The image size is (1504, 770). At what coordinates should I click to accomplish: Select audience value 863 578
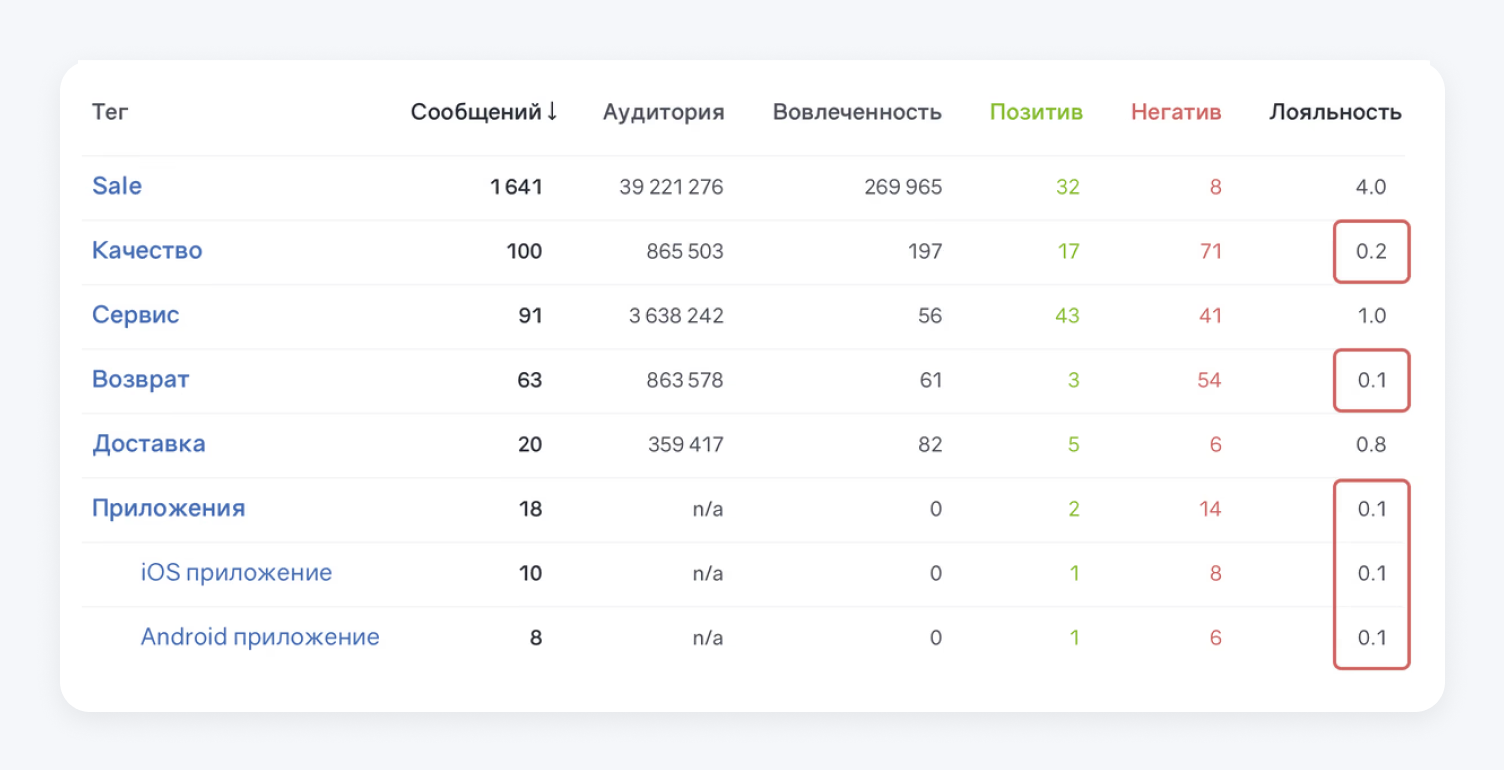685,380
